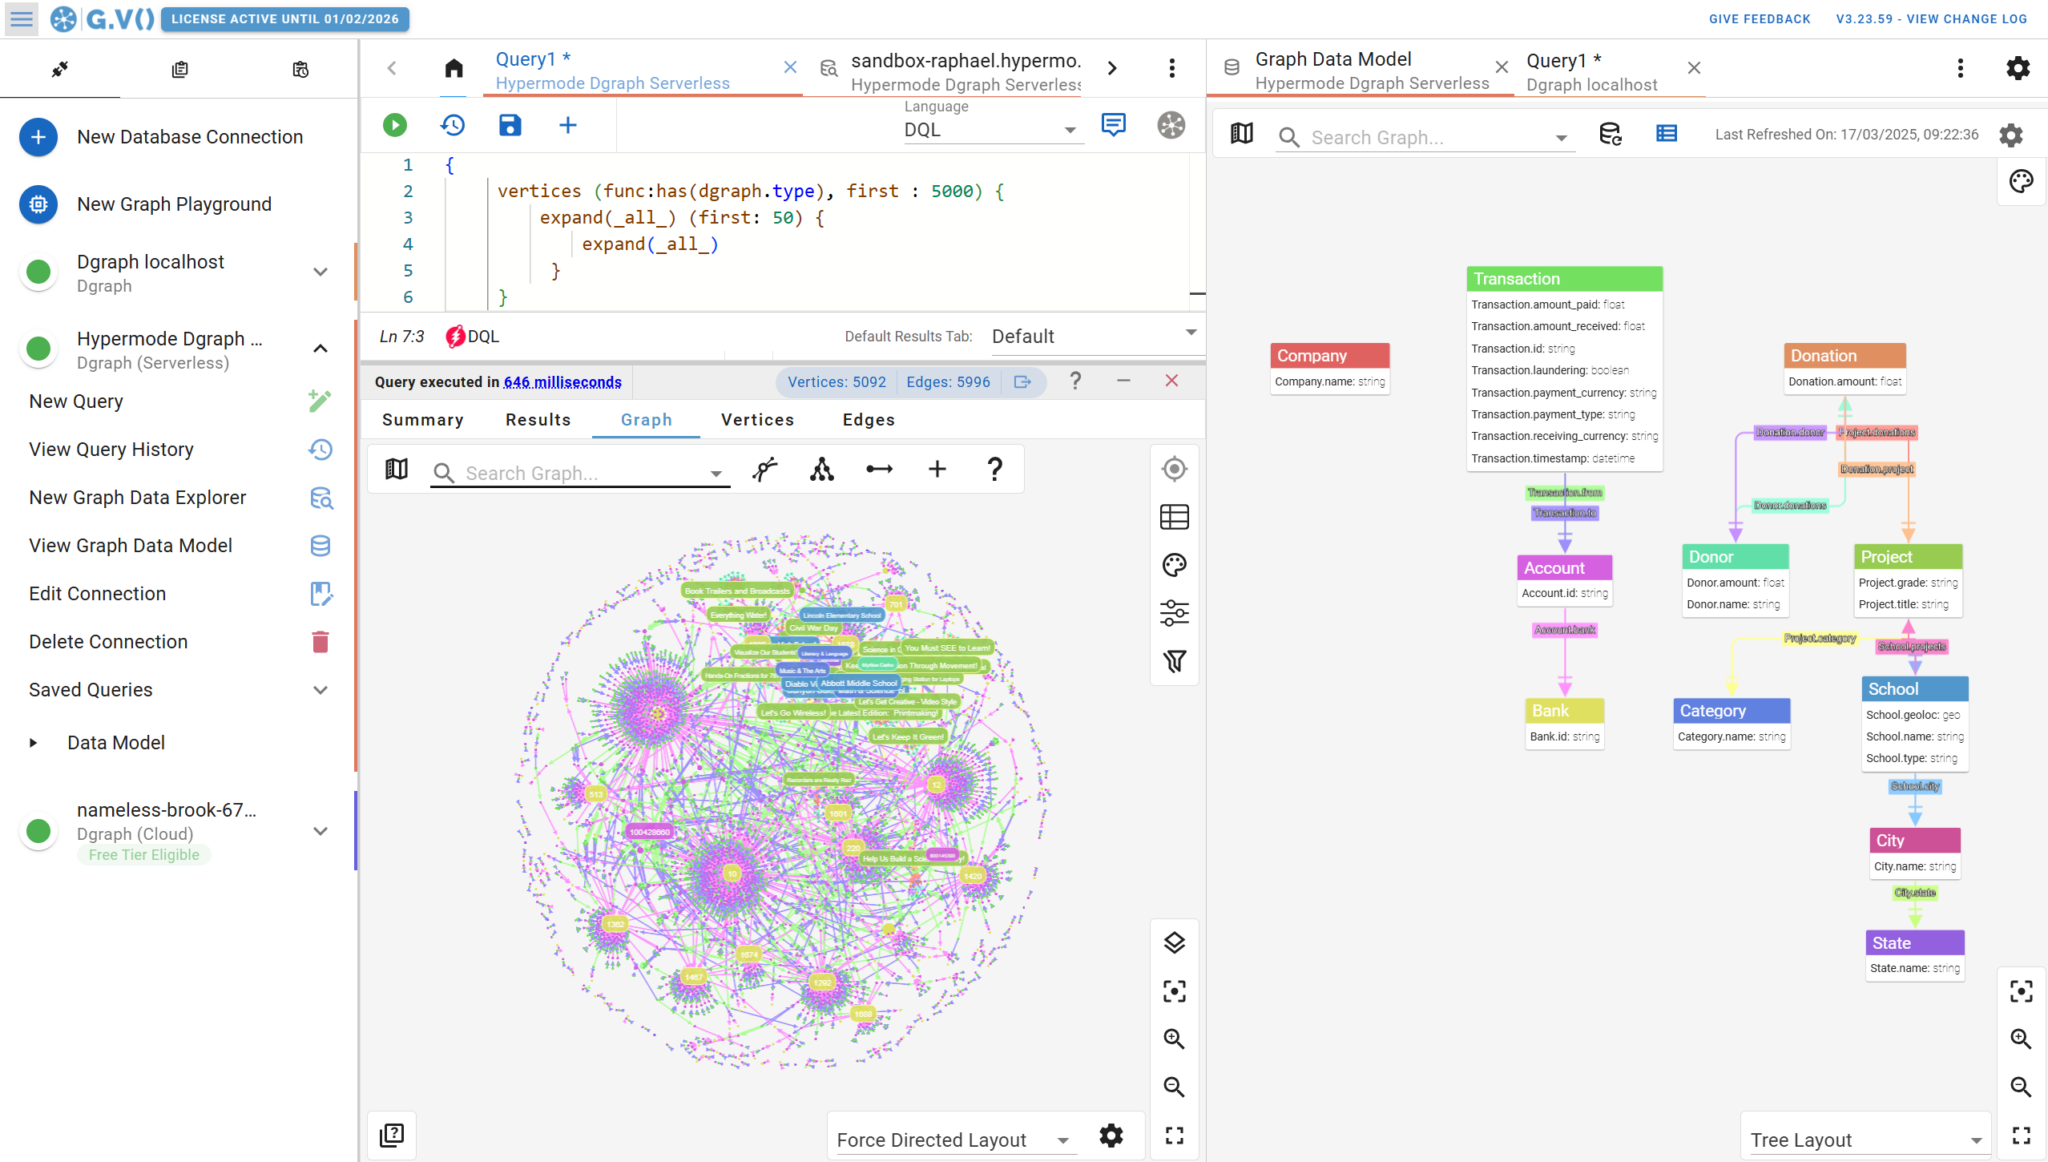Refresh the Graph Data Model database icon
2048x1162 pixels.
point(1609,134)
